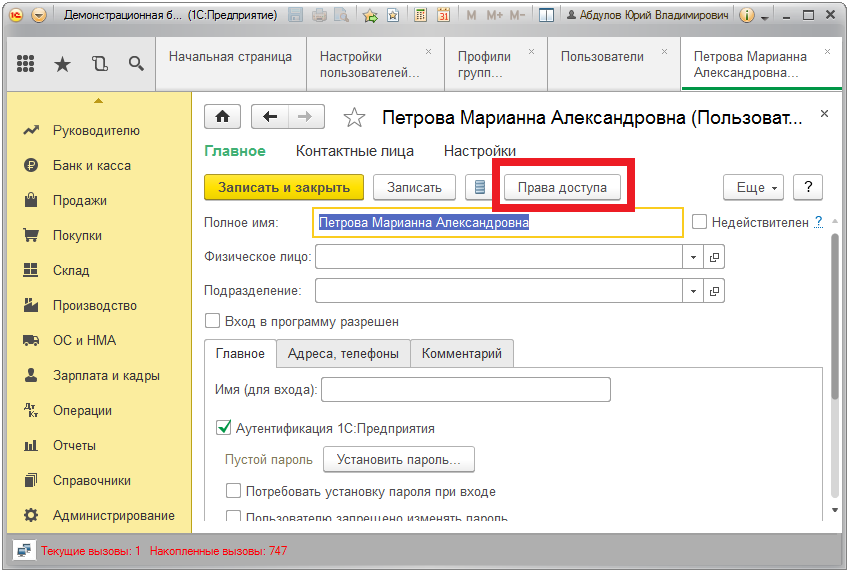Viewport: 850px width, 572px height.
Task: Toggle the Недействителен checkbox
Action: click(700, 222)
